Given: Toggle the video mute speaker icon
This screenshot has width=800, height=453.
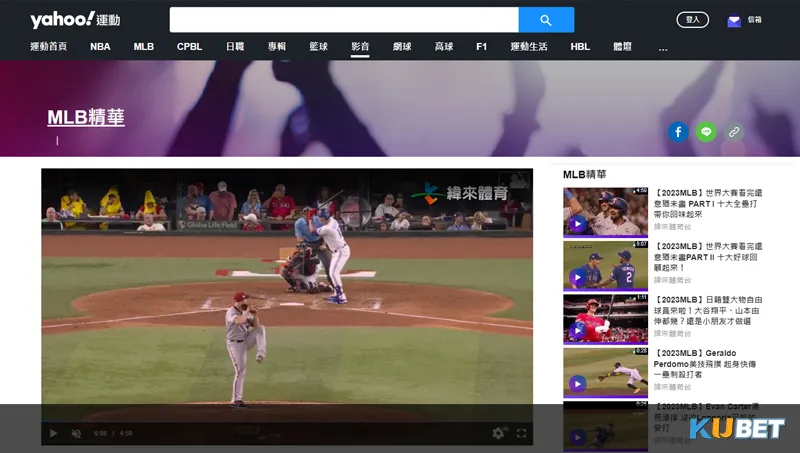Looking at the screenshot, I should [76, 433].
